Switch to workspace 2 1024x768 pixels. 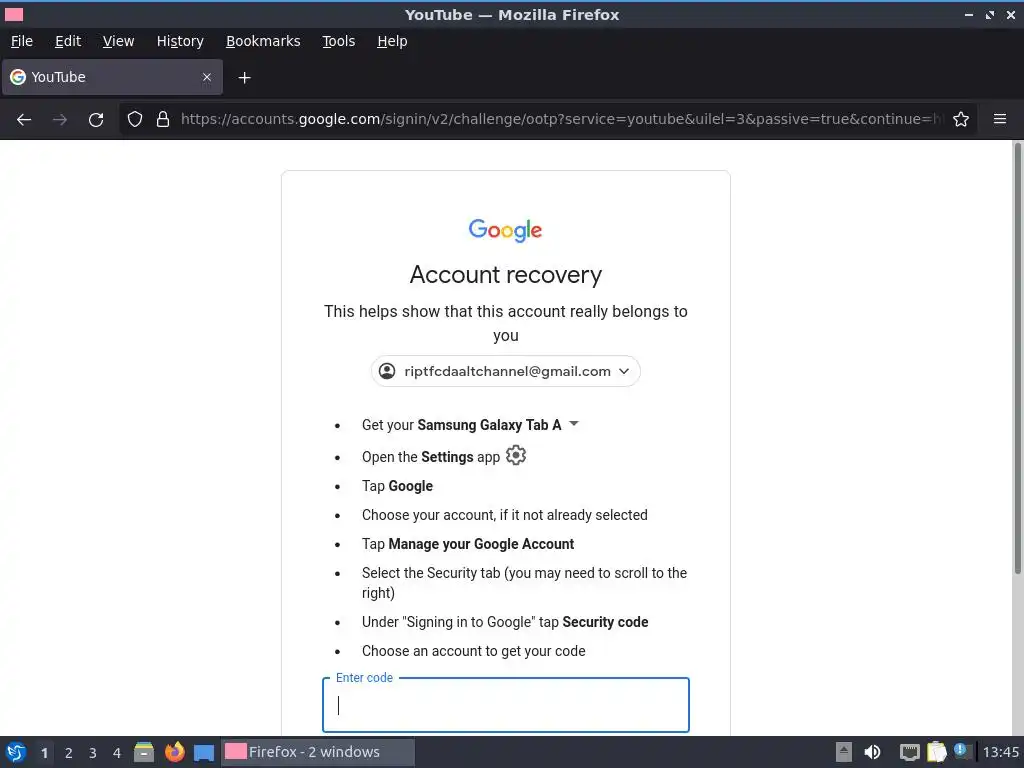[x=69, y=752]
